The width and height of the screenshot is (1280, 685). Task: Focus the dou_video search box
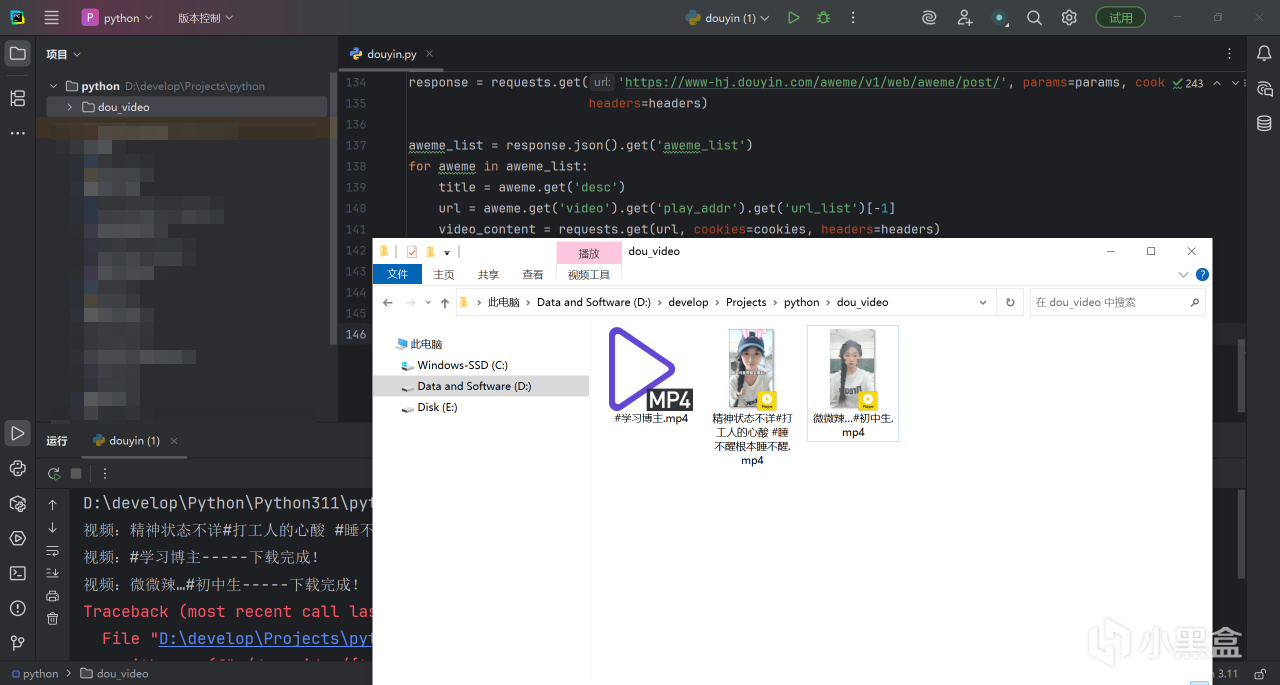[x=1118, y=302]
